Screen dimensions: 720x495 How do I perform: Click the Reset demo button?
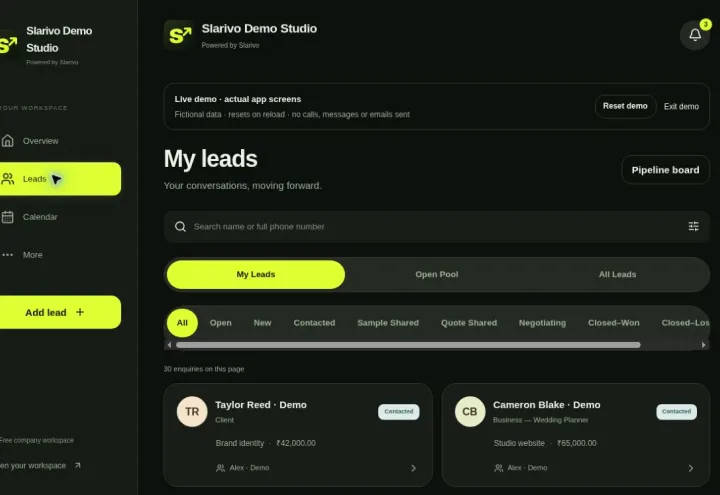625,106
